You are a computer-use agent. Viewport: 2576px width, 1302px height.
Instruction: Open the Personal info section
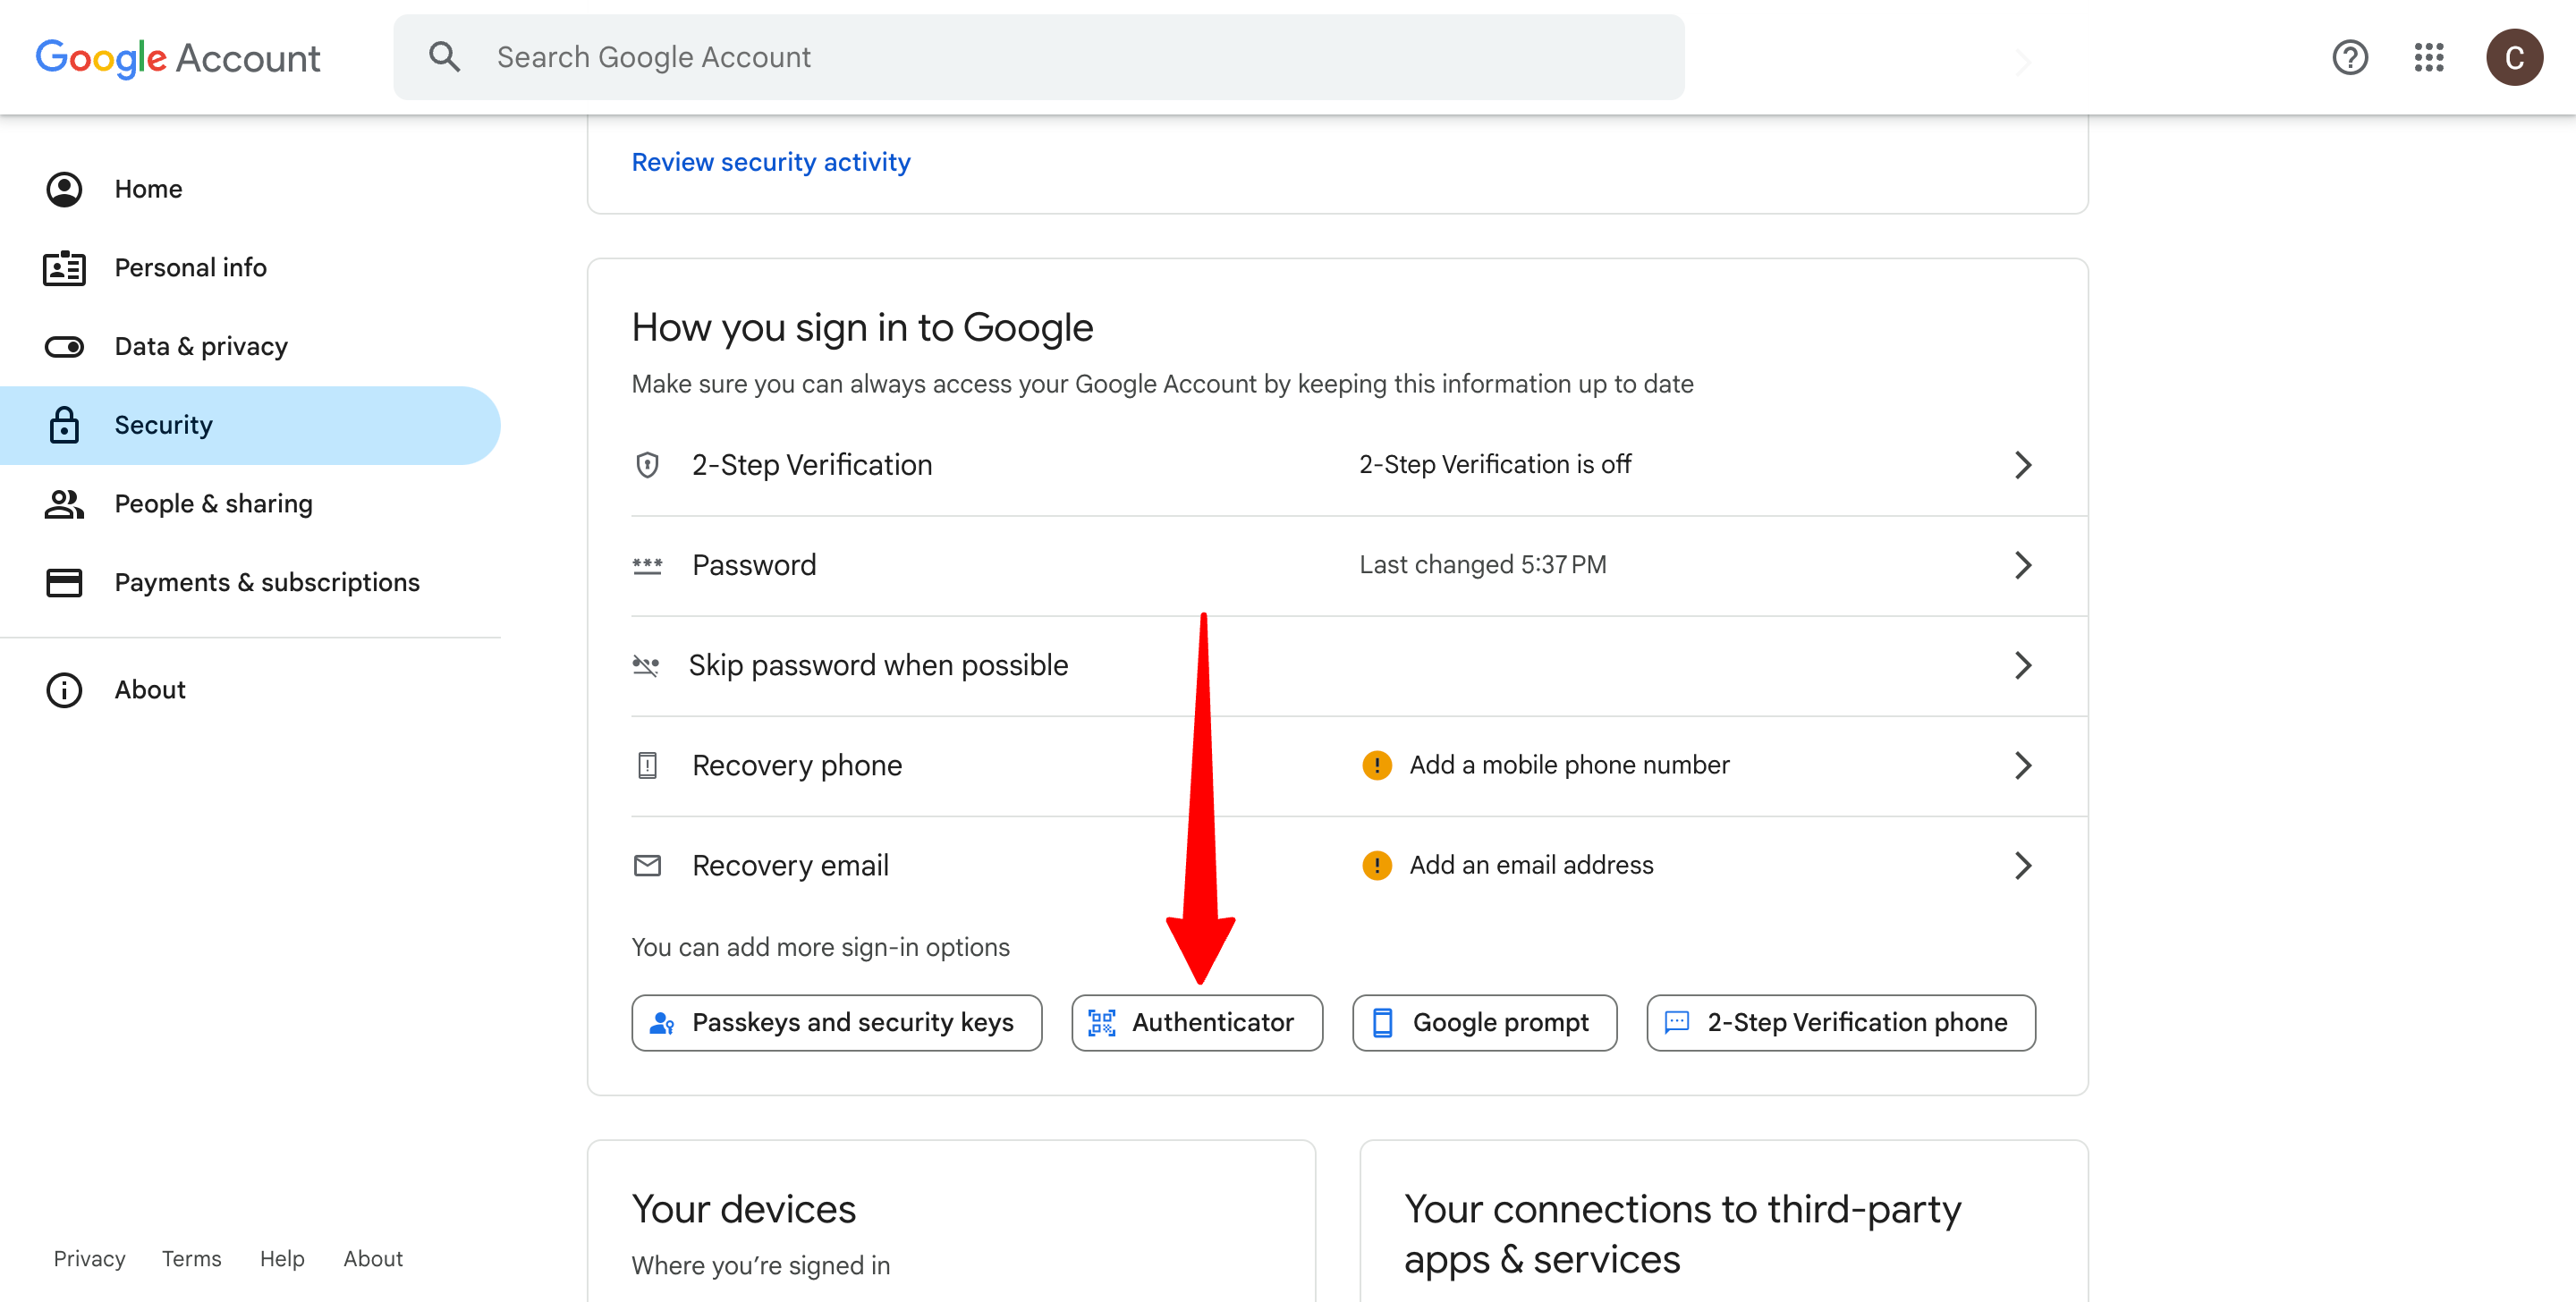point(250,268)
